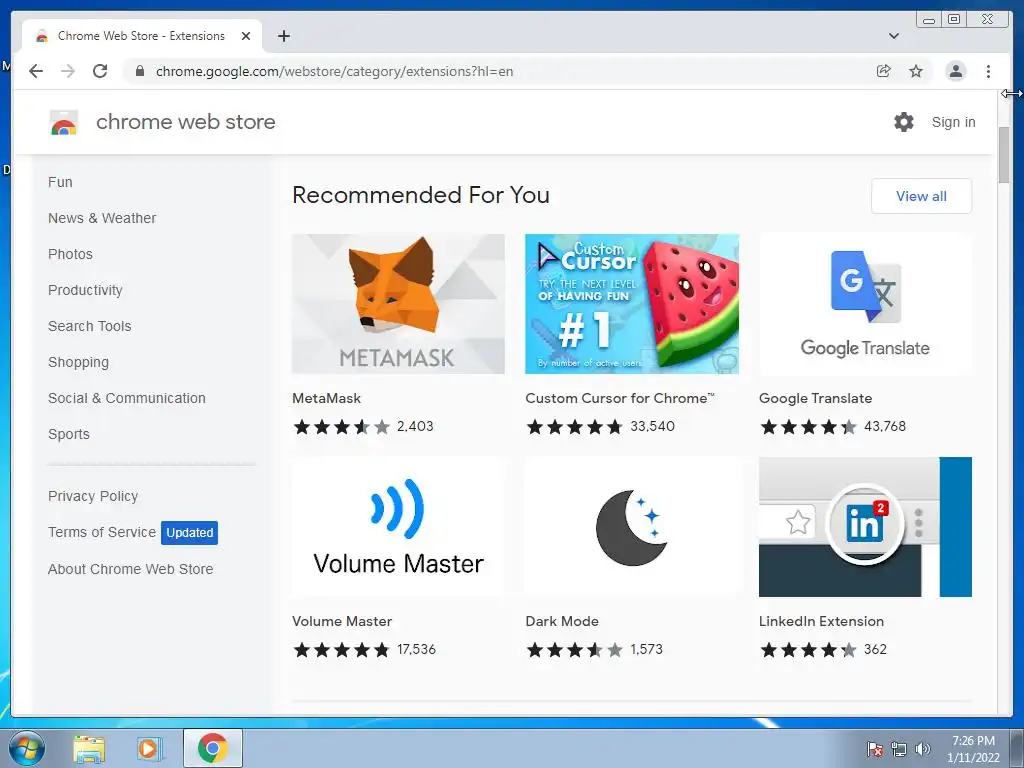
Task: Click the Volume Master title text
Action: (x=342, y=621)
